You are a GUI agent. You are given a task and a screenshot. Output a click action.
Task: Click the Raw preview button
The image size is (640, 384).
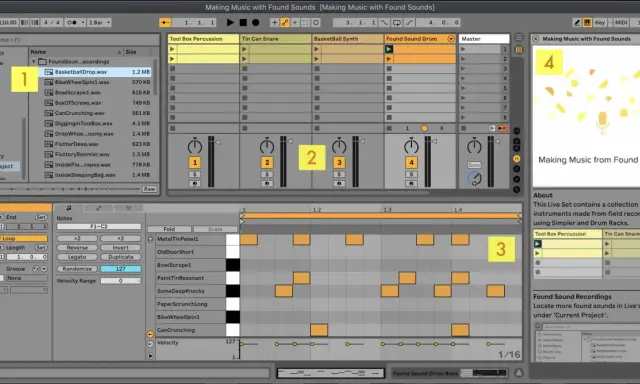click(149, 189)
